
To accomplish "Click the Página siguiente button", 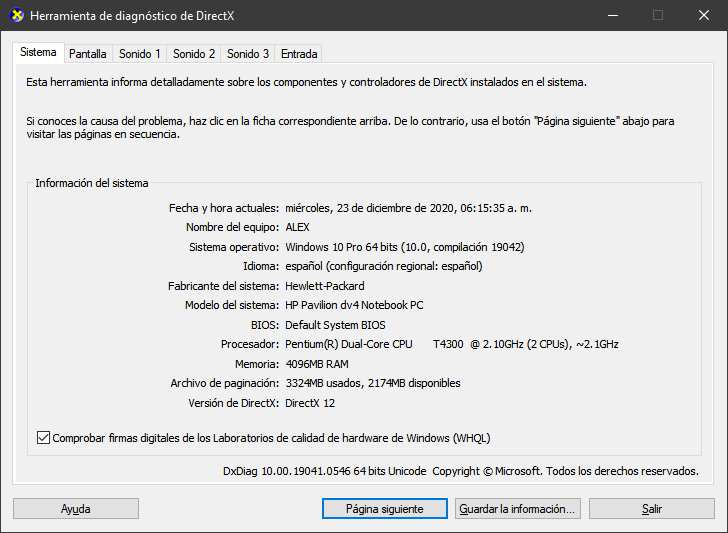I will click(384, 509).
